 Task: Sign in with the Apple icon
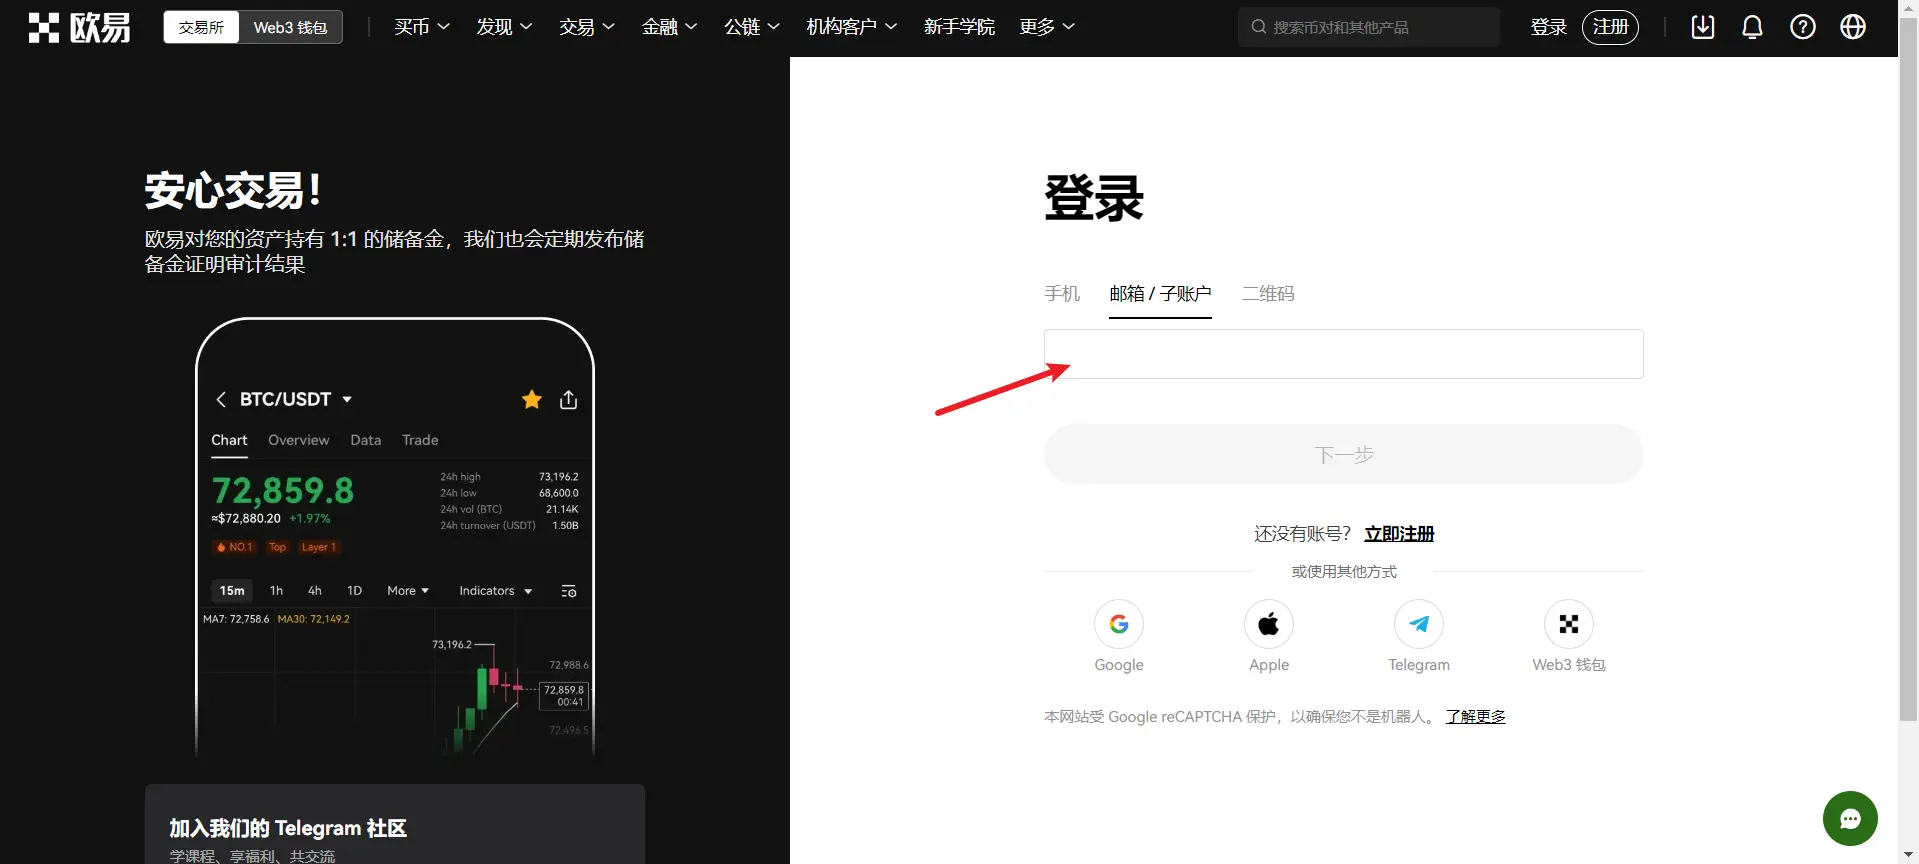point(1269,624)
